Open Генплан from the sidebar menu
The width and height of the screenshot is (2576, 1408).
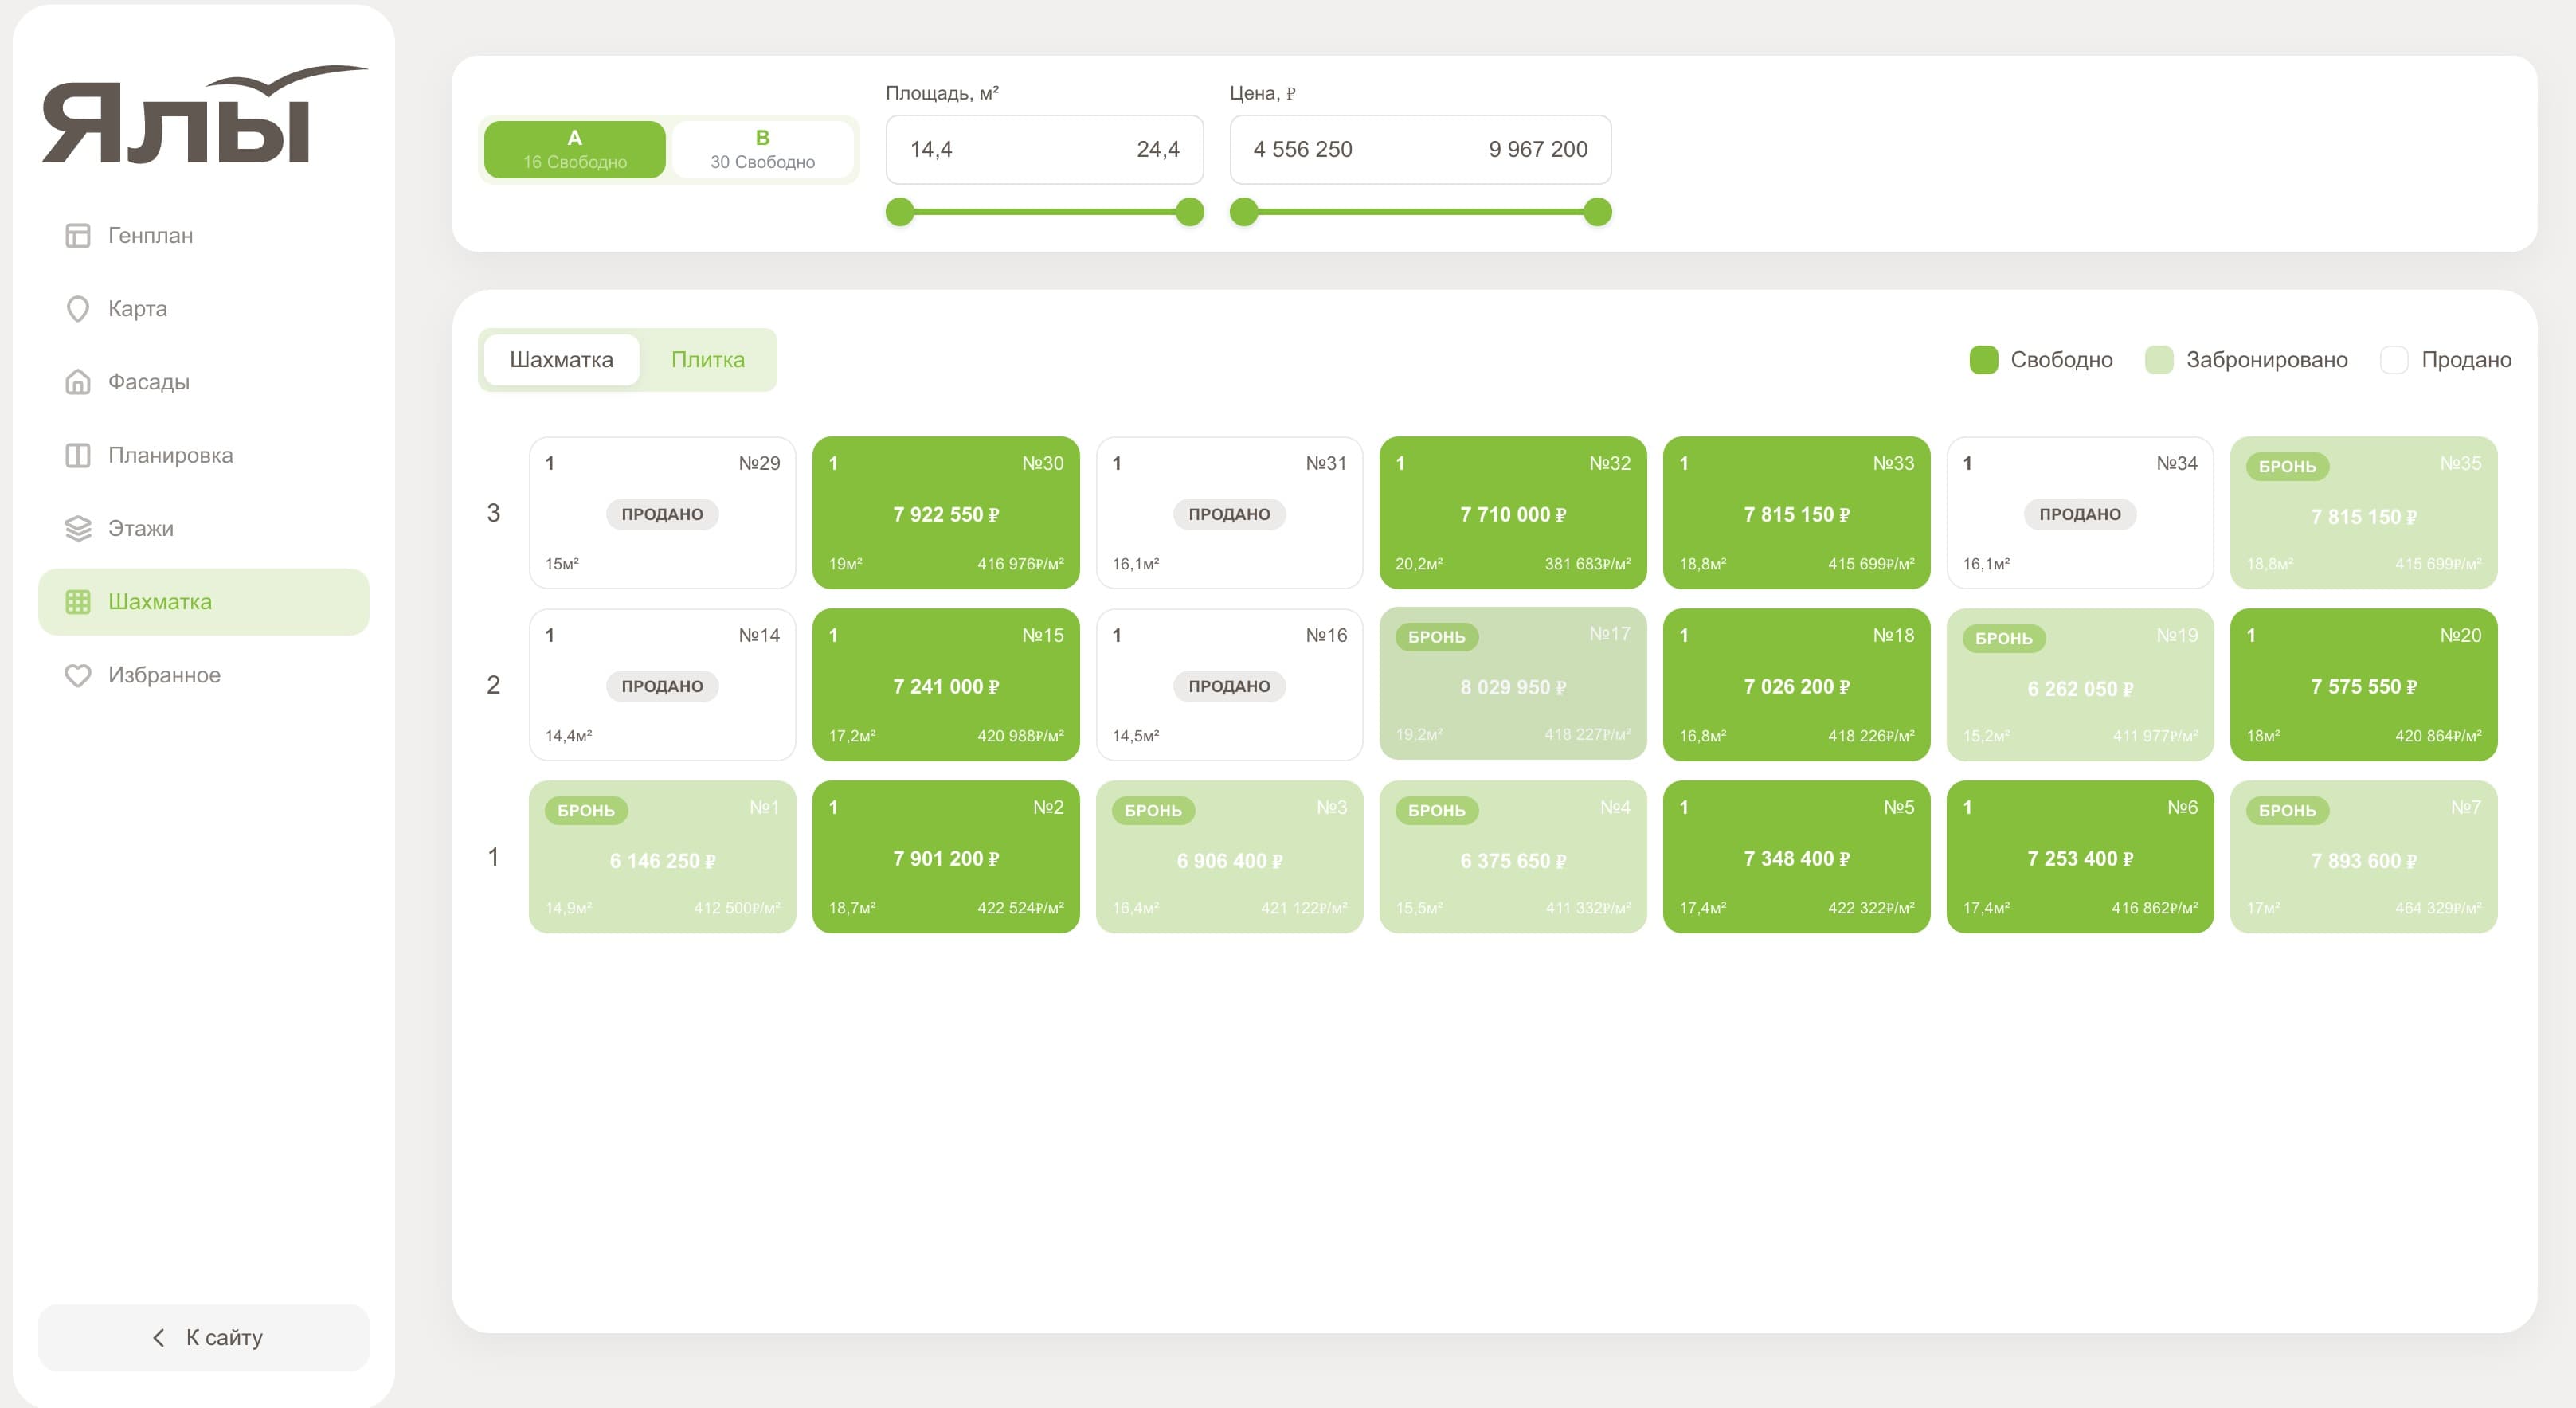[x=203, y=235]
